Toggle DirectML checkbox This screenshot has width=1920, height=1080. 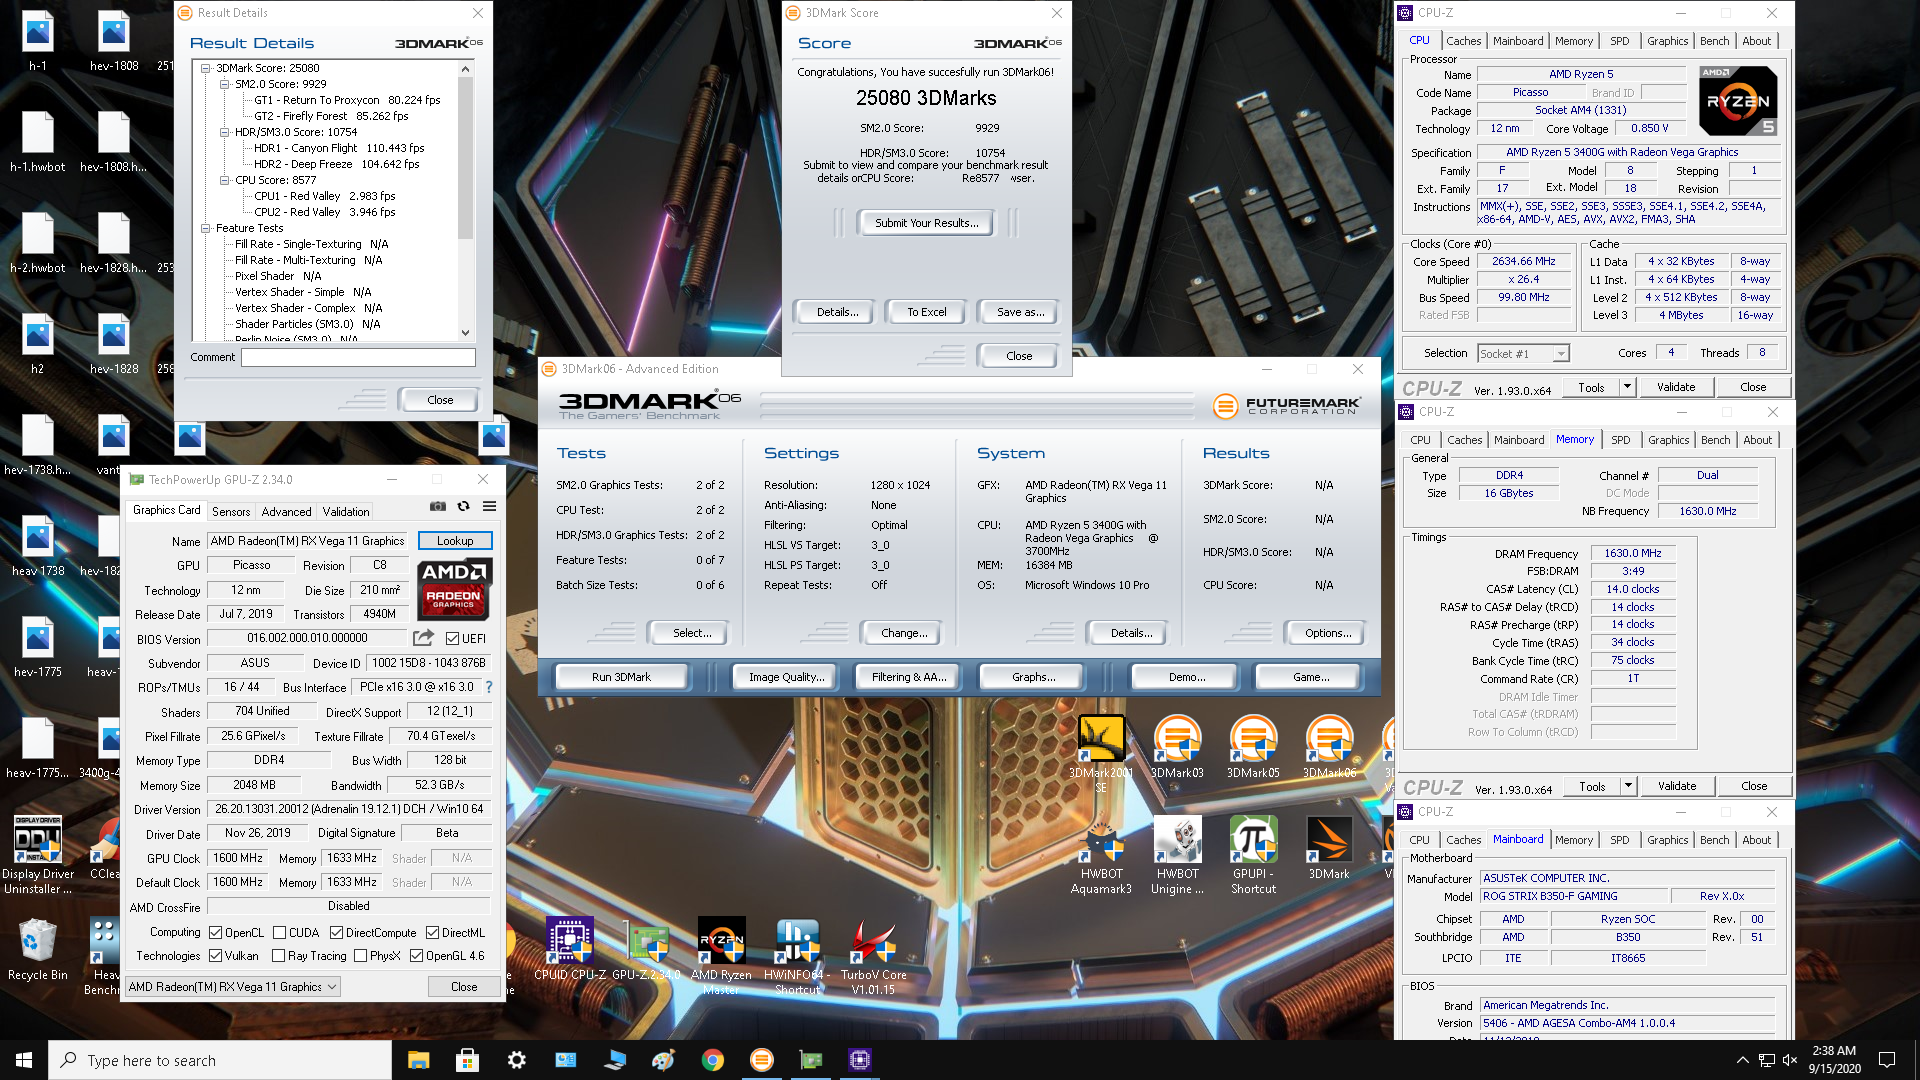432,932
